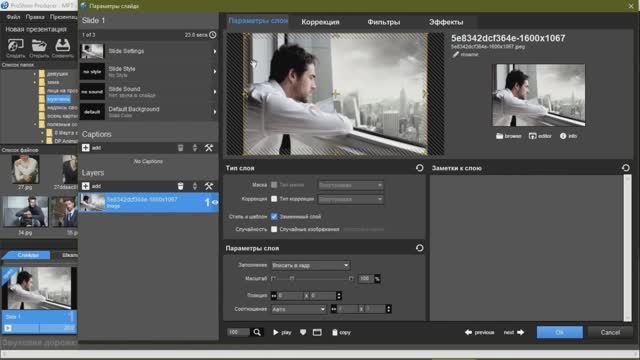Expand Slide Sound arrow
Image resolution: width=640 pixels, height=360 pixels.
(x=215, y=92)
